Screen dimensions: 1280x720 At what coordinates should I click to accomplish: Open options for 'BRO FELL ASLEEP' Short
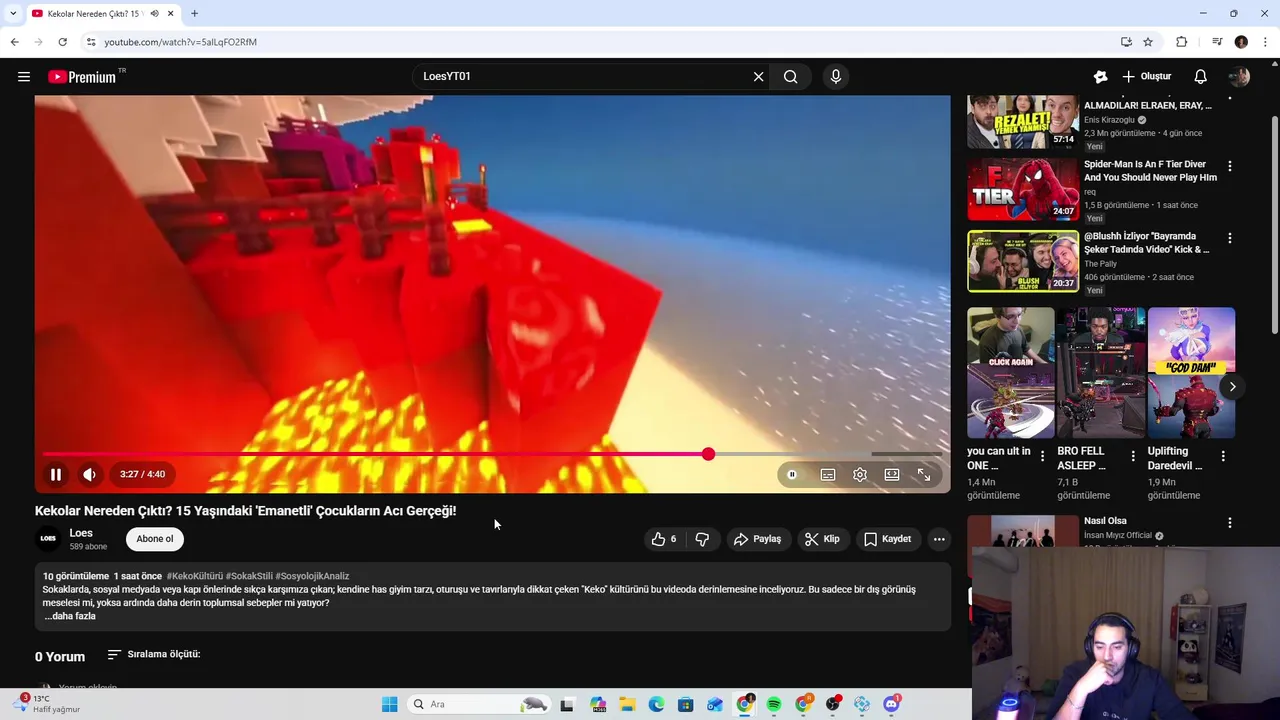coord(1133,456)
